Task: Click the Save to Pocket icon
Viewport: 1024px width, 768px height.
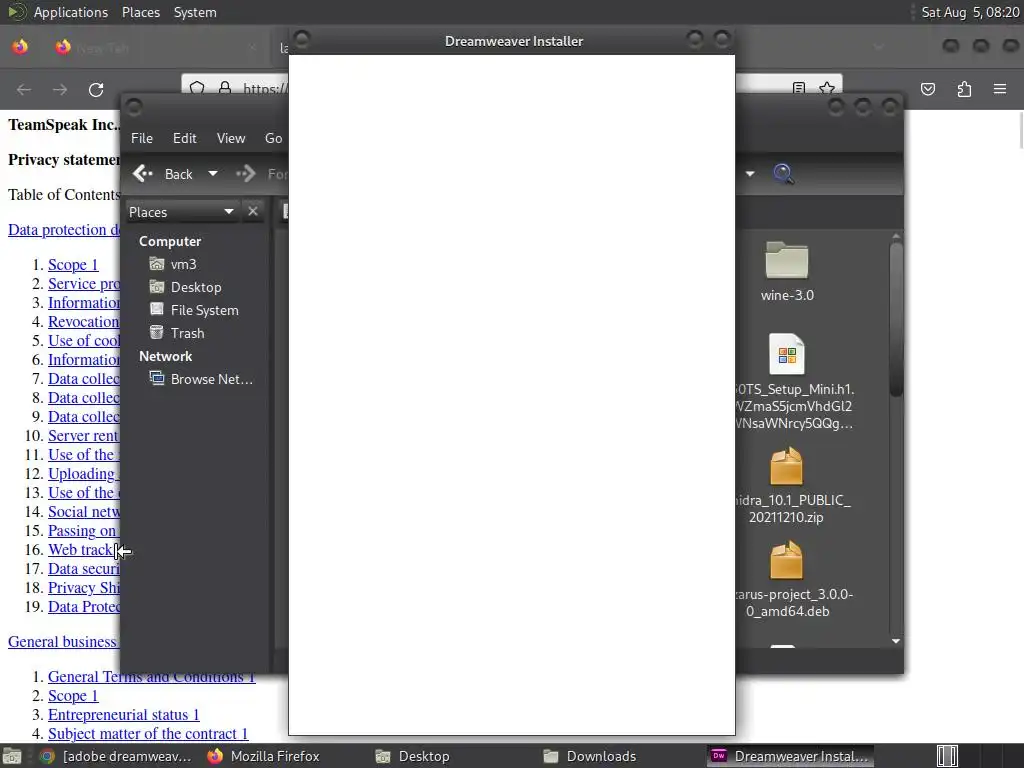Action: click(x=928, y=89)
